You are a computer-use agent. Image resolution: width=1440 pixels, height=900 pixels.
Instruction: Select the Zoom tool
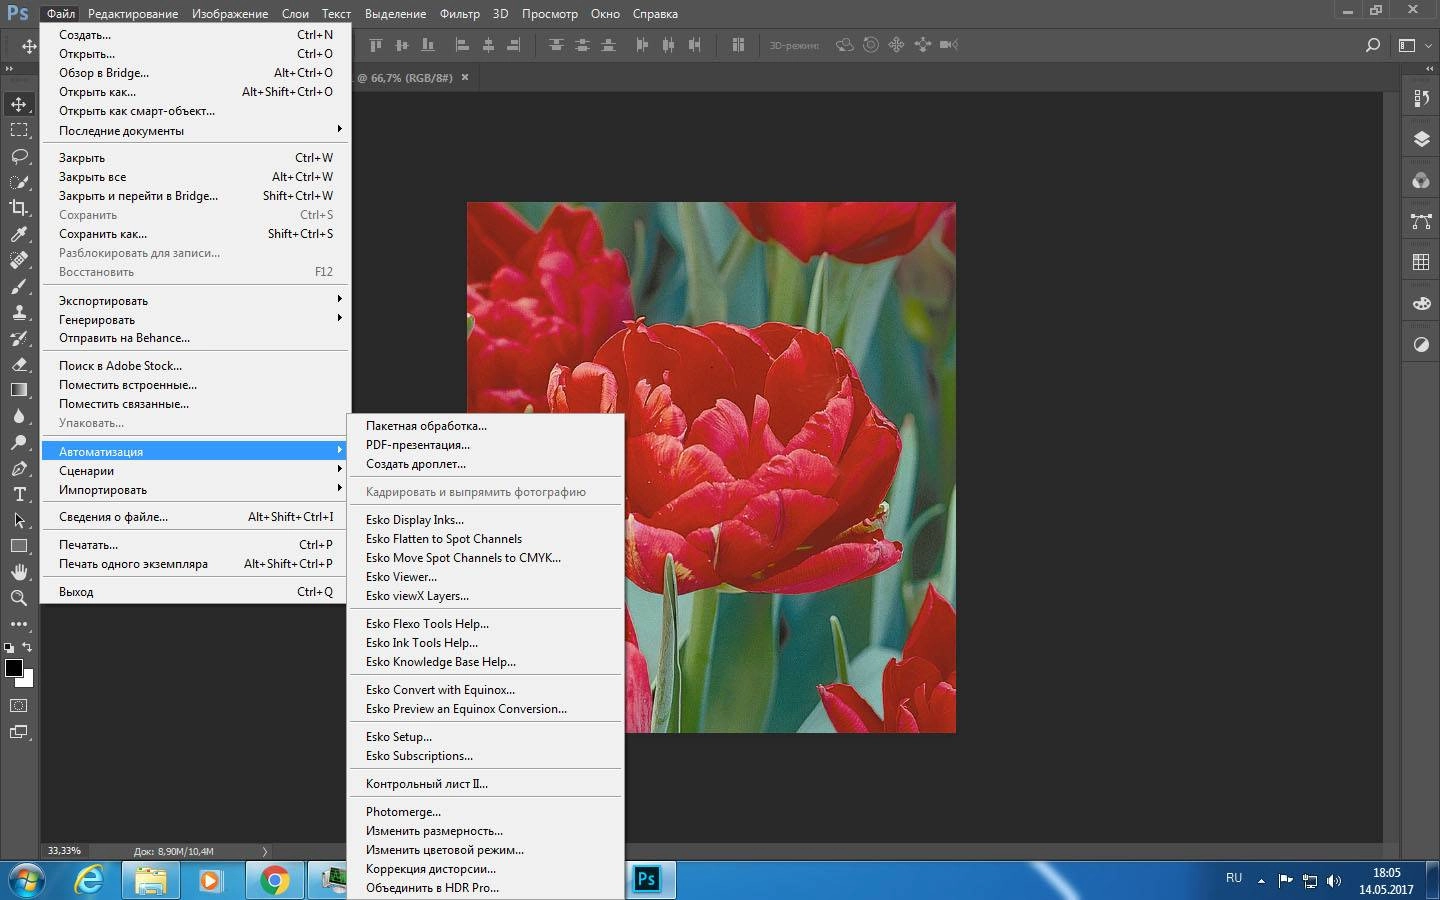pos(19,598)
